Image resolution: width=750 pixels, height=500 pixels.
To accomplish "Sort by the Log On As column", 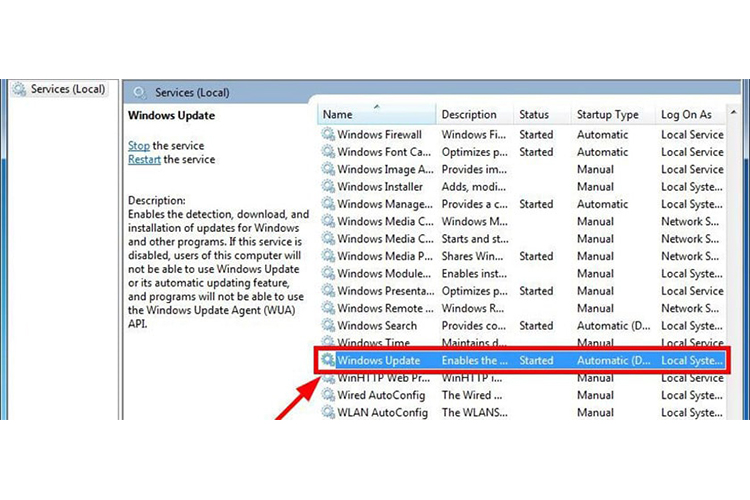I will click(x=691, y=114).
